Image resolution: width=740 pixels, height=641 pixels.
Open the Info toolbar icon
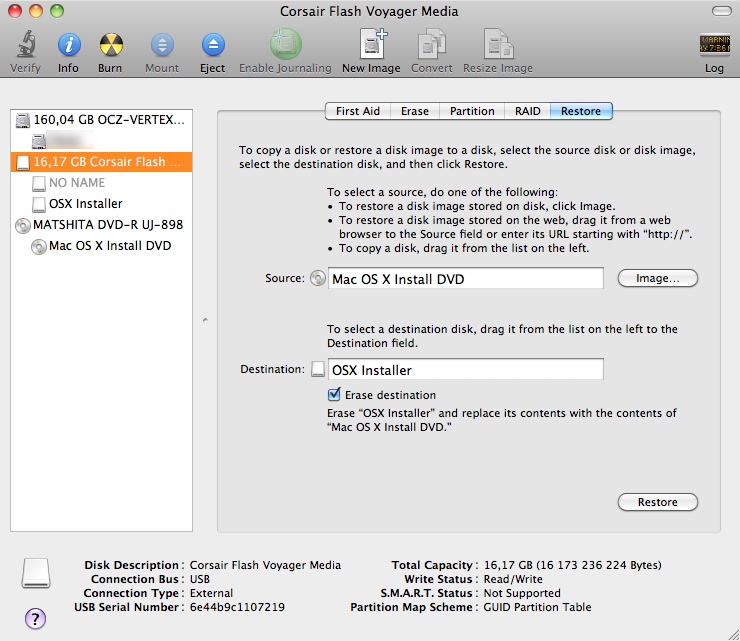(69, 45)
